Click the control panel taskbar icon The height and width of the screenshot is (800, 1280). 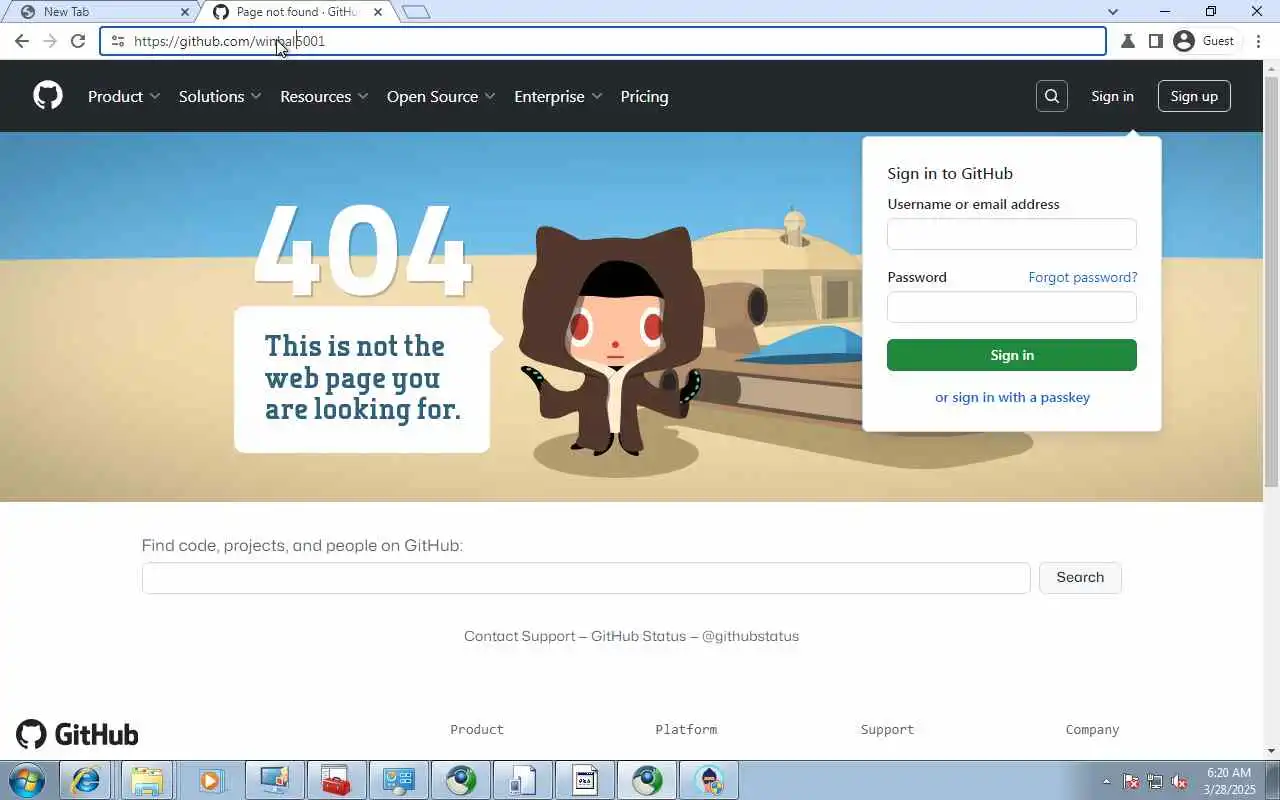(399, 780)
